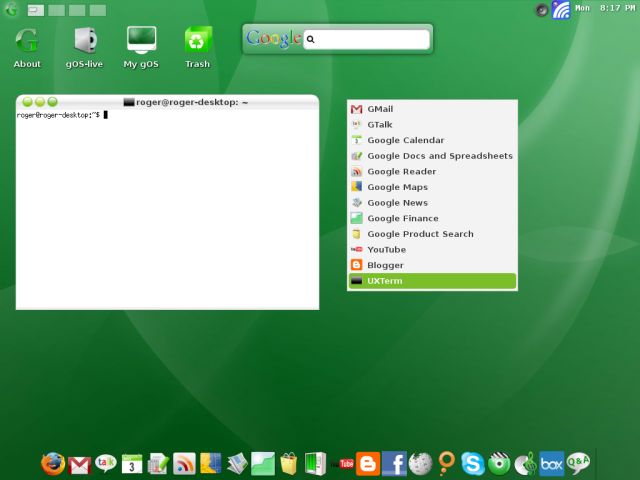
Task: Open Google Finance chart dock icon
Action: tap(263, 464)
